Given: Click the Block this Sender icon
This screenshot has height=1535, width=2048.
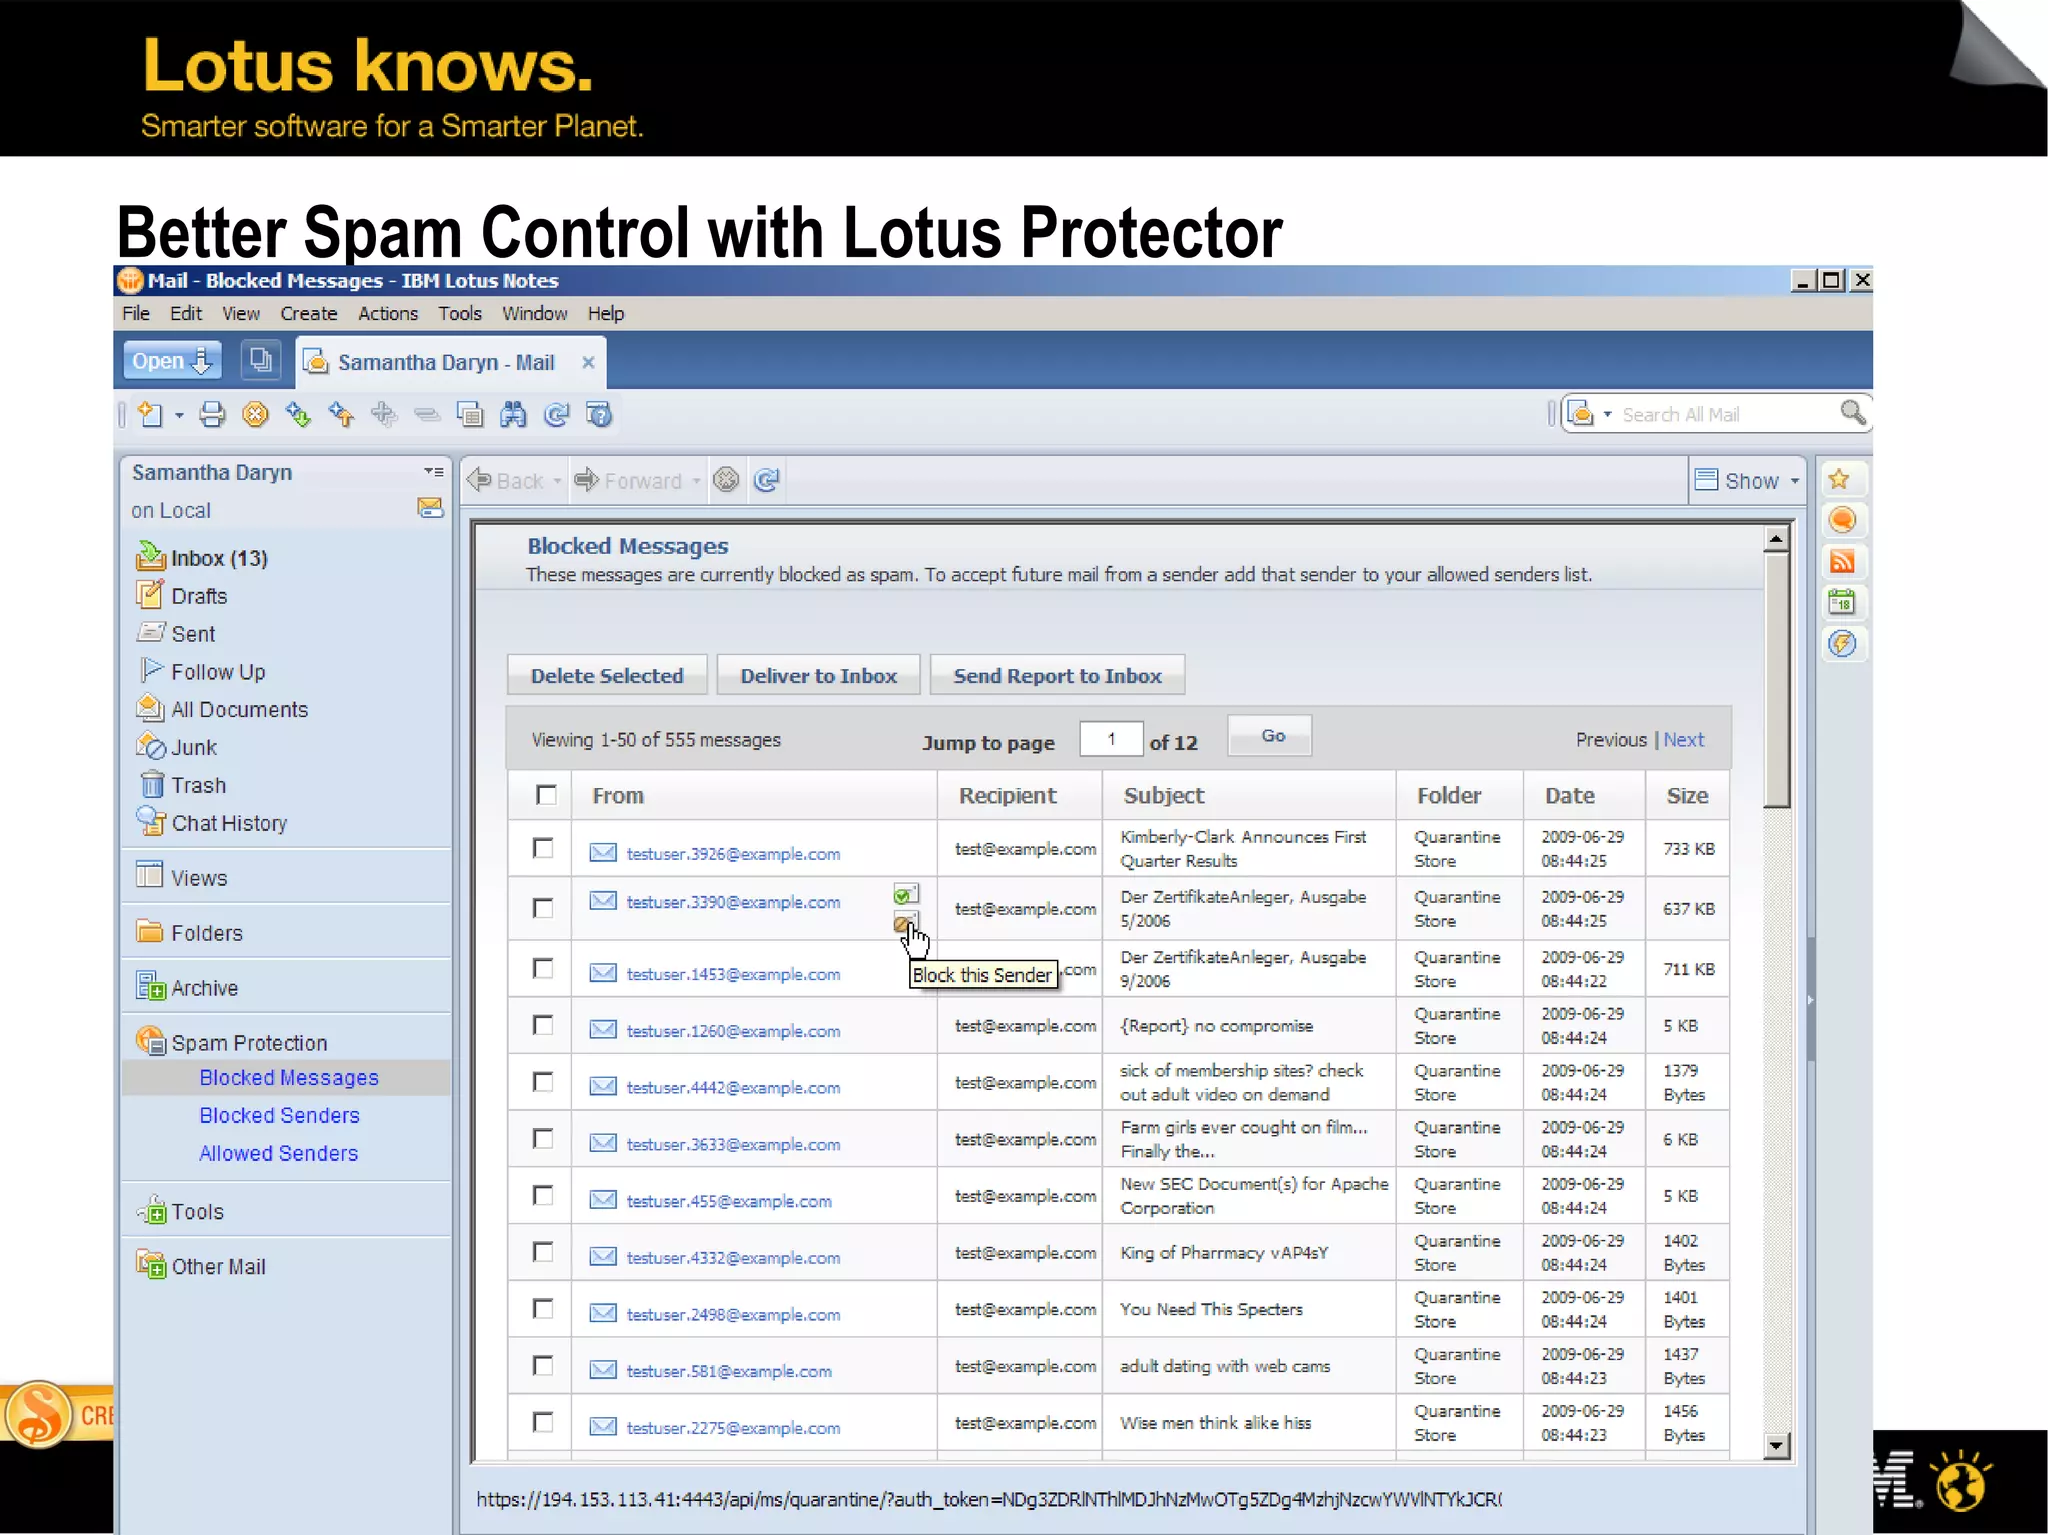Looking at the screenshot, I should [904, 922].
